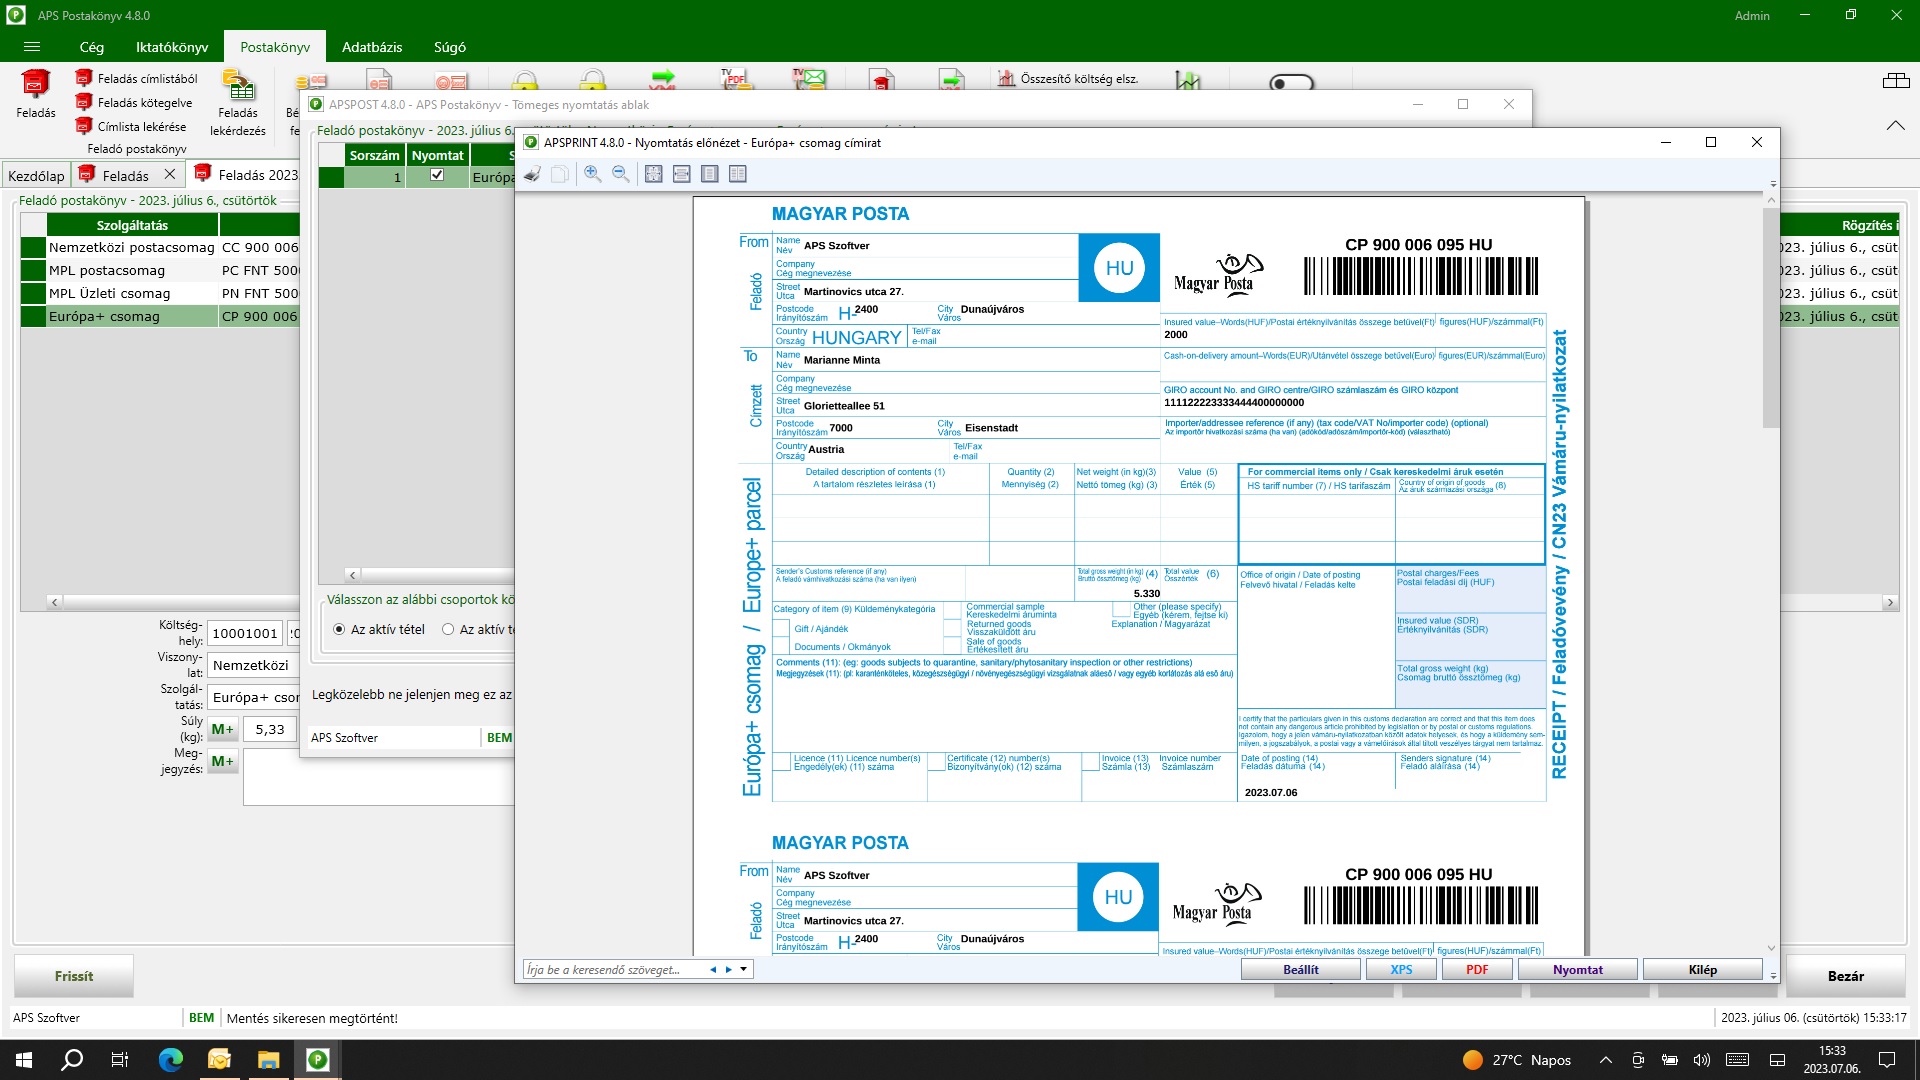1920x1080 pixels.
Task: Open the Adatbázis menu
Action: 372,47
